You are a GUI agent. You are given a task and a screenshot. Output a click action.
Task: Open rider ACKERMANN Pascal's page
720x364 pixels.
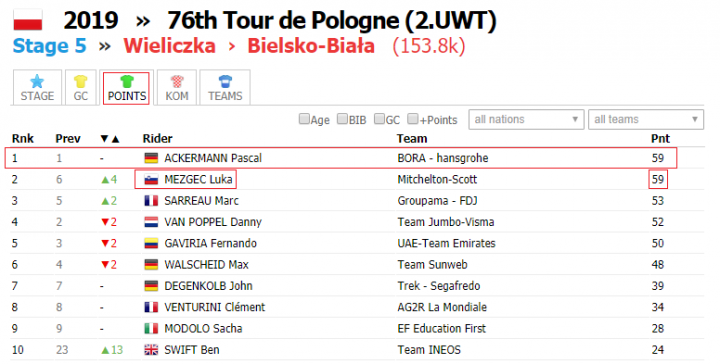[x=213, y=158]
